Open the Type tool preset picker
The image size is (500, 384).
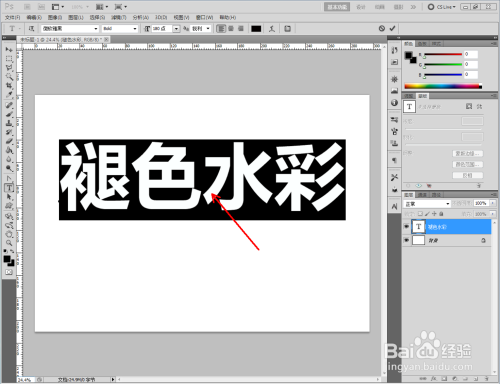coord(14,29)
